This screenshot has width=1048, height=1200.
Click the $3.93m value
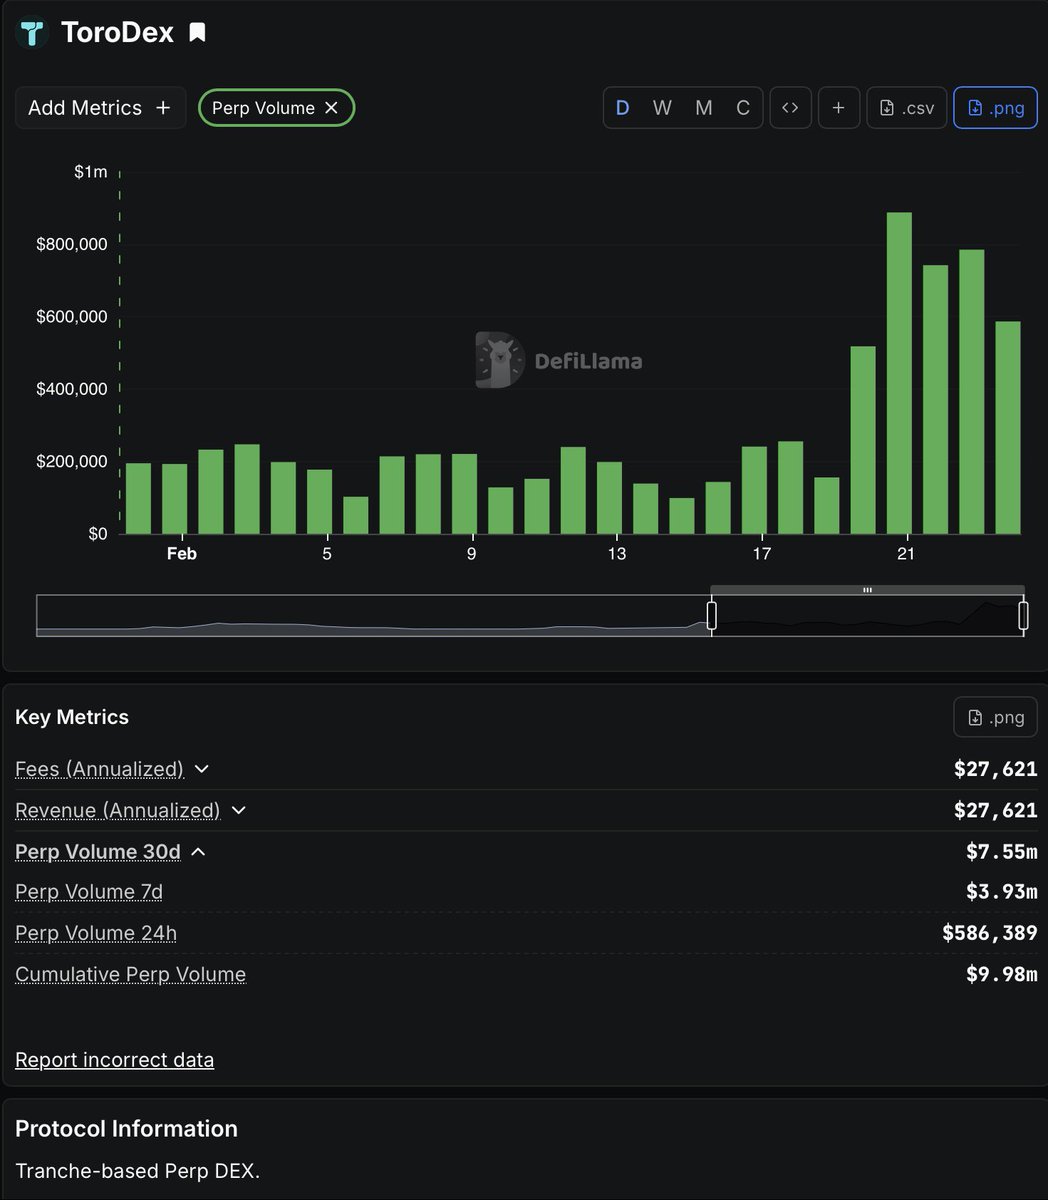tap(1002, 892)
